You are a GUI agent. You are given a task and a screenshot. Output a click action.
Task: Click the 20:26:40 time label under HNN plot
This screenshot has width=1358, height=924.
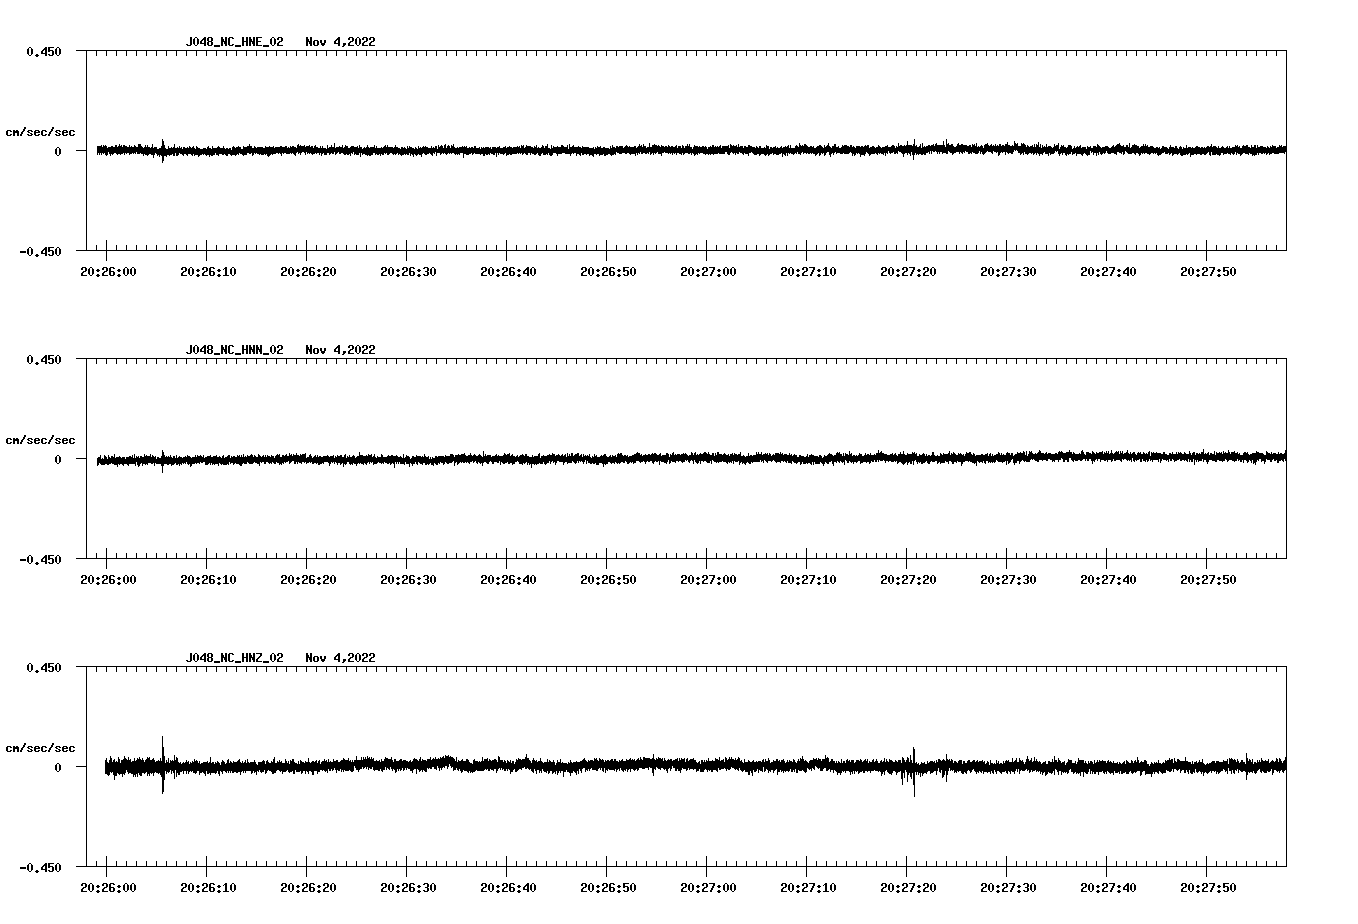(508, 580)
